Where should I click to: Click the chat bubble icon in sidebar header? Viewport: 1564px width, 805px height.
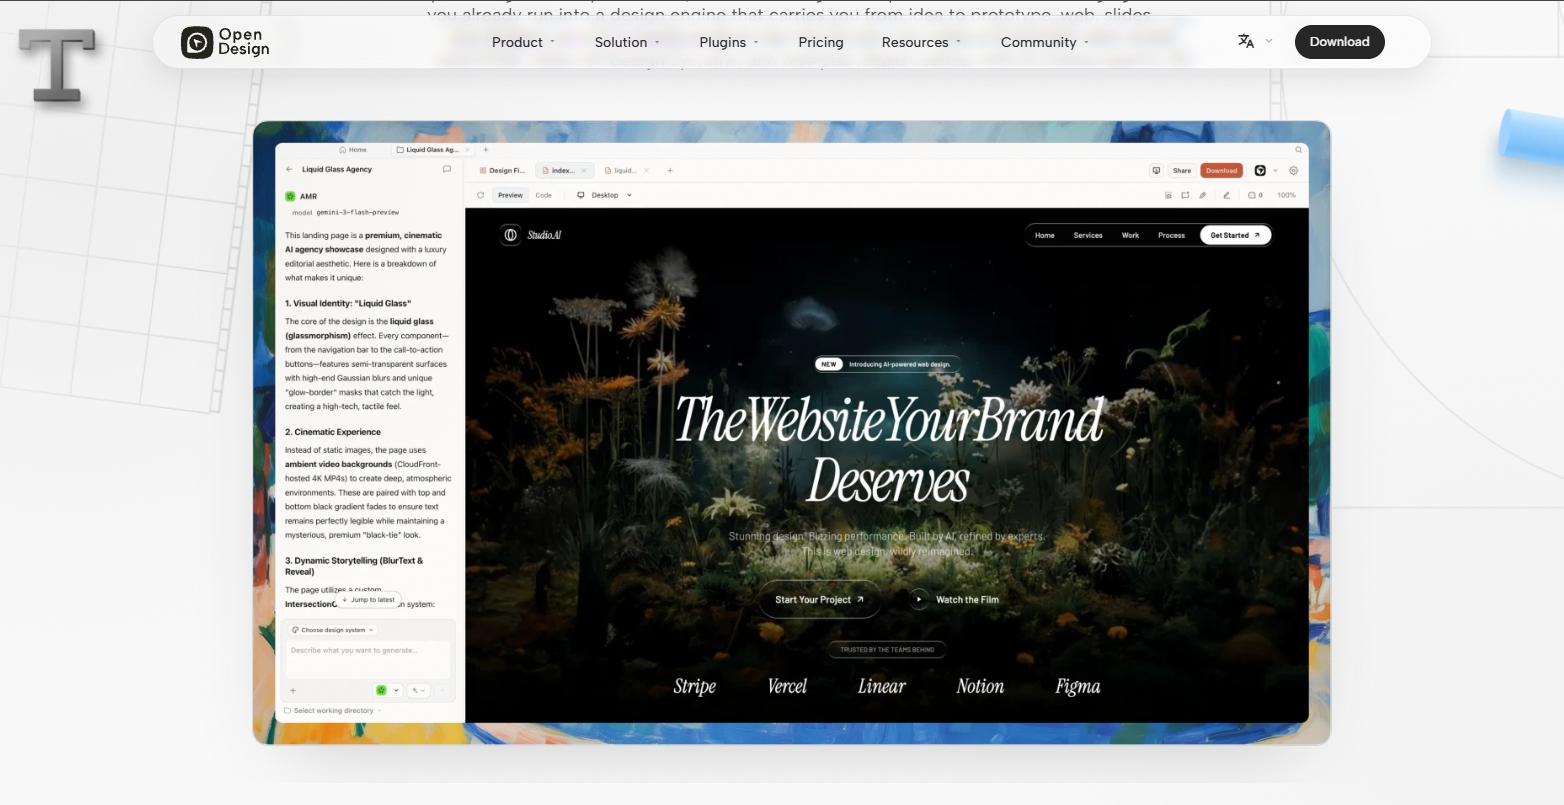pos(447,170)
